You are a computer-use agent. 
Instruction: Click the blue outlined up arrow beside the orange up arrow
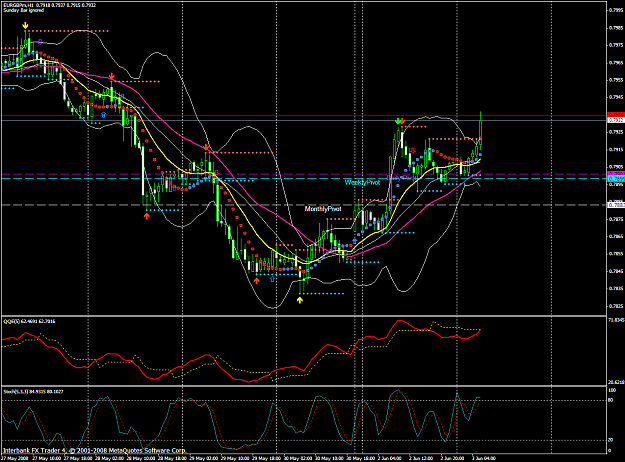[x=272, y=279]
